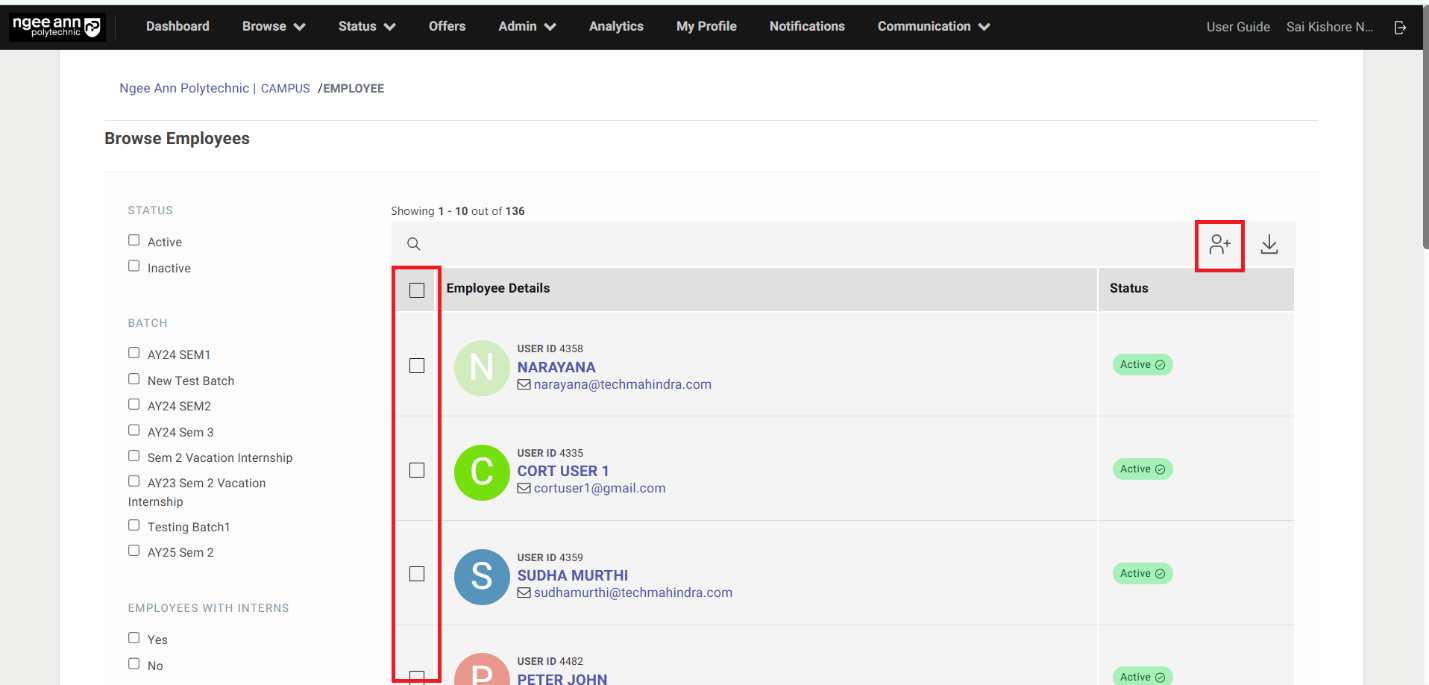This screenshot has width=1429, height=685.
Task: Check the select-all checkbox in table header
Action: tap(417, 290)
